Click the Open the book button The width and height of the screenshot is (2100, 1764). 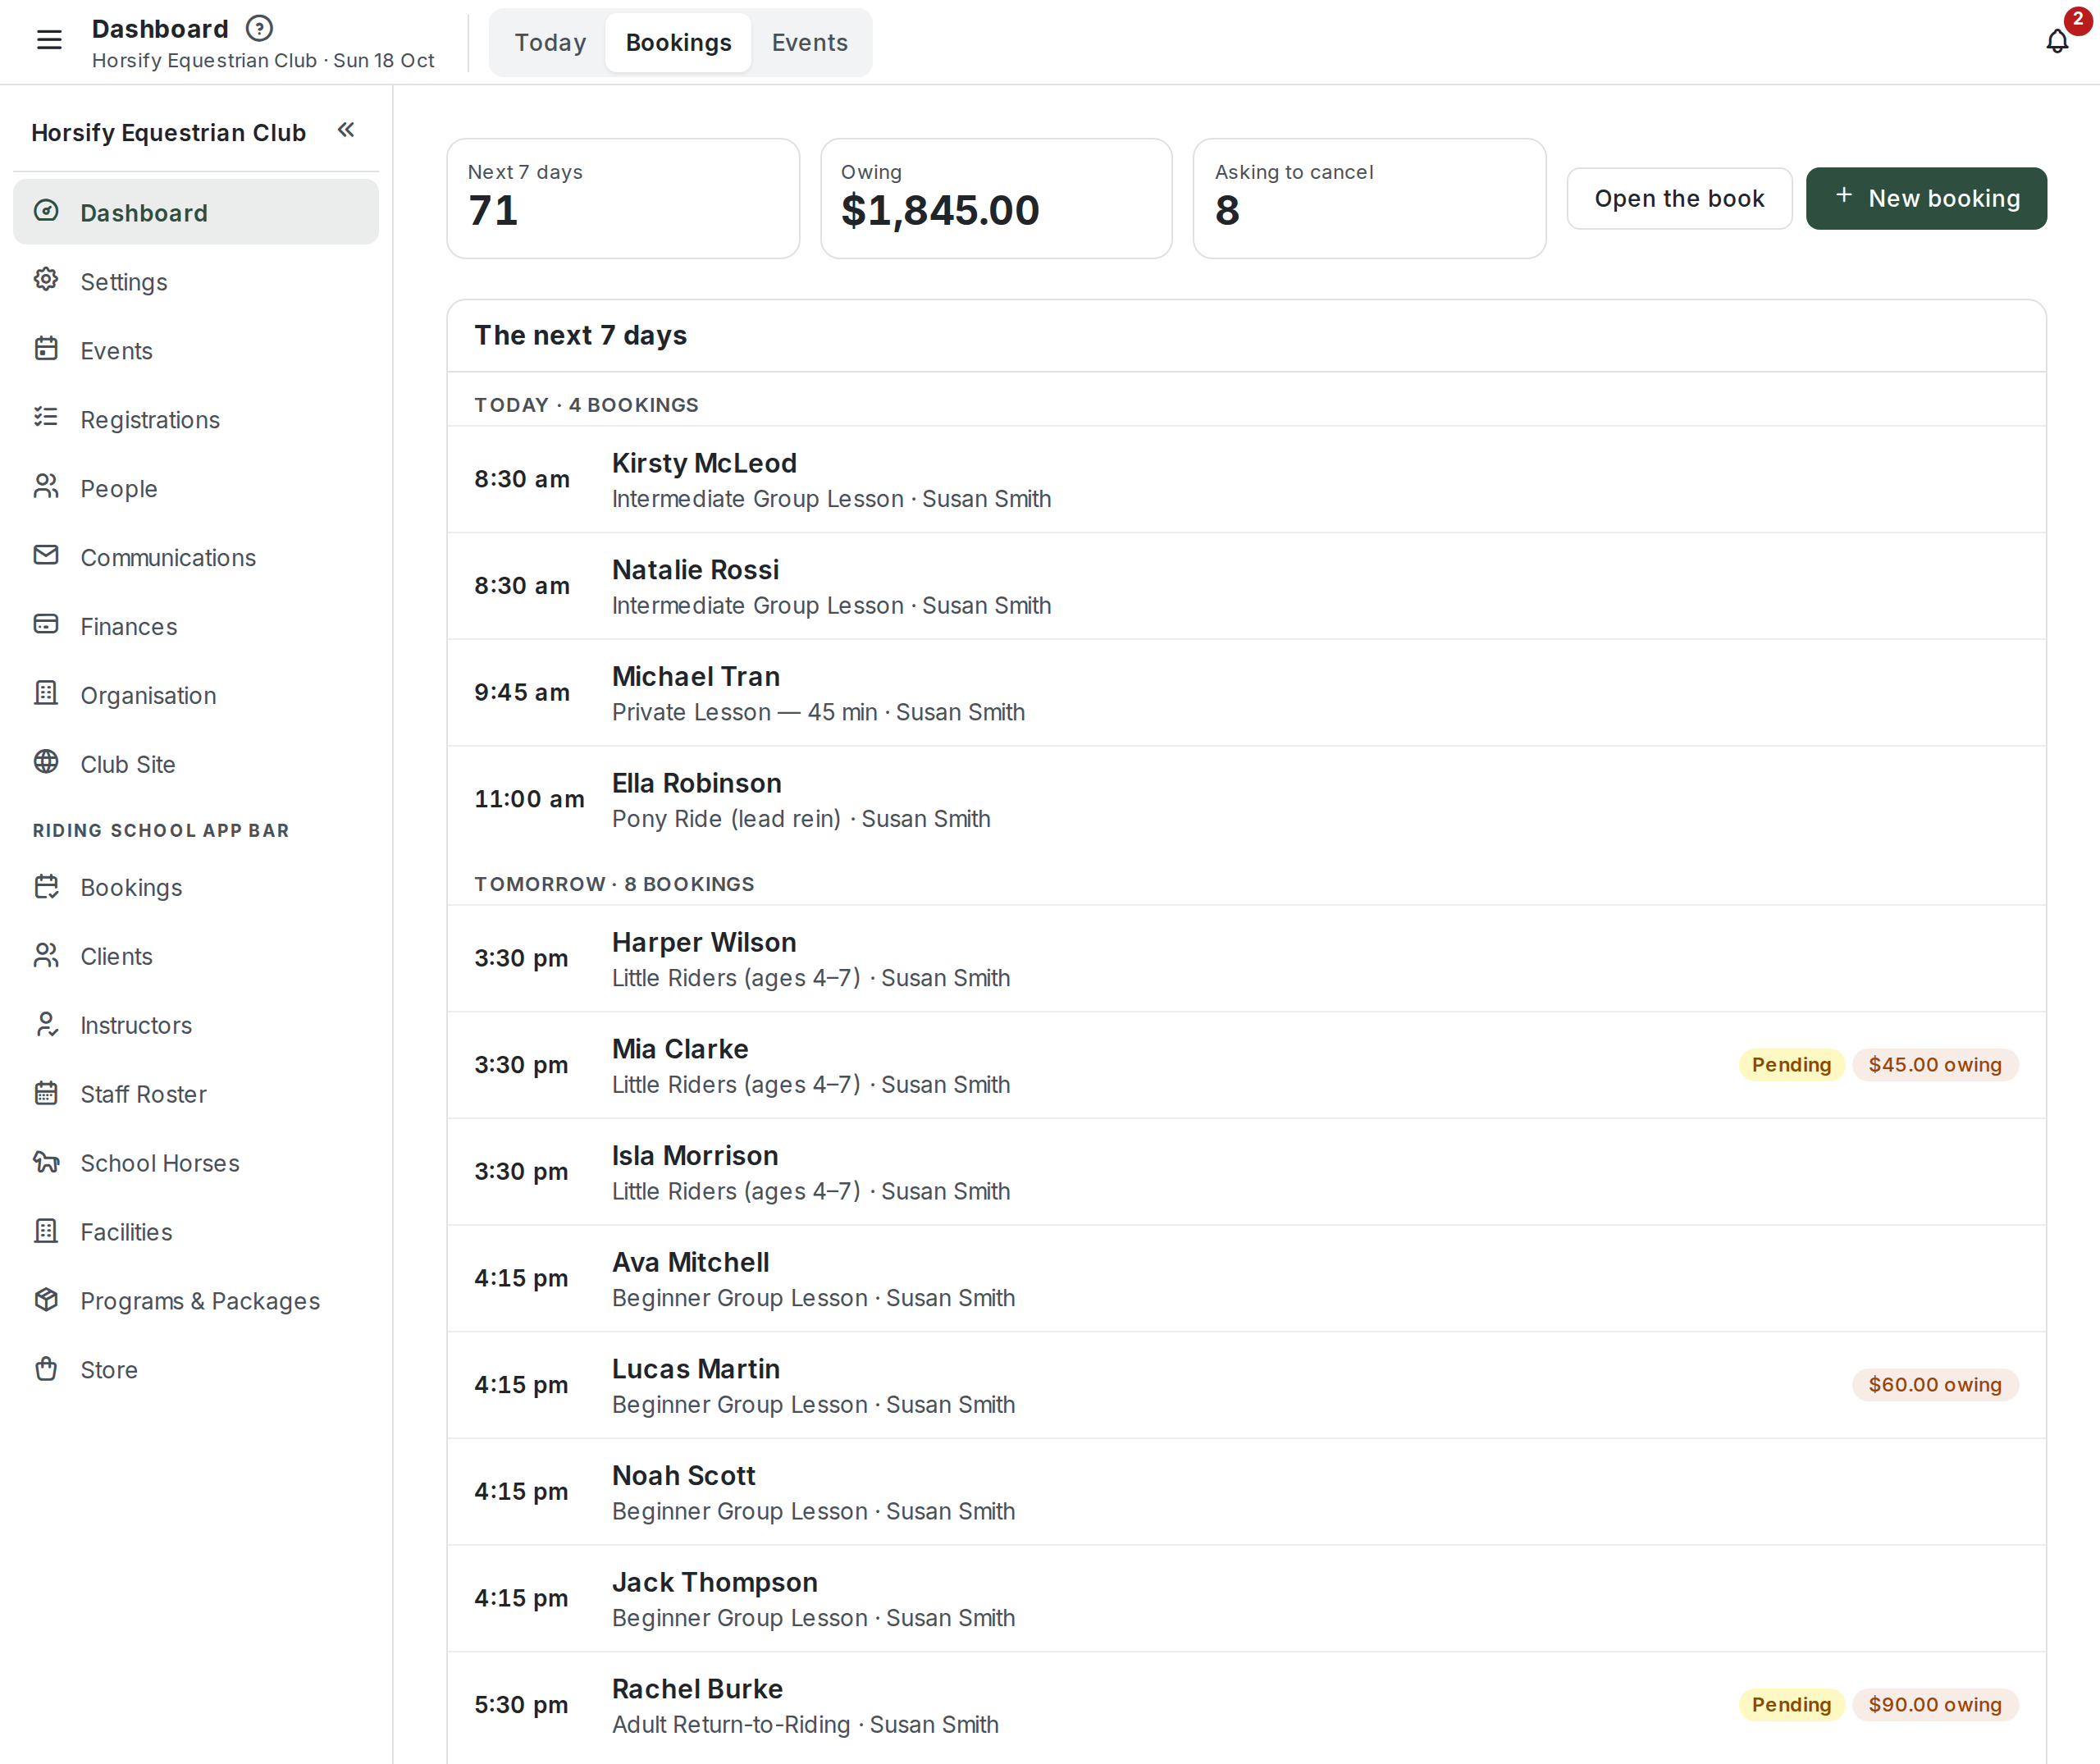pyautogui.click(x=1679, y=199)
